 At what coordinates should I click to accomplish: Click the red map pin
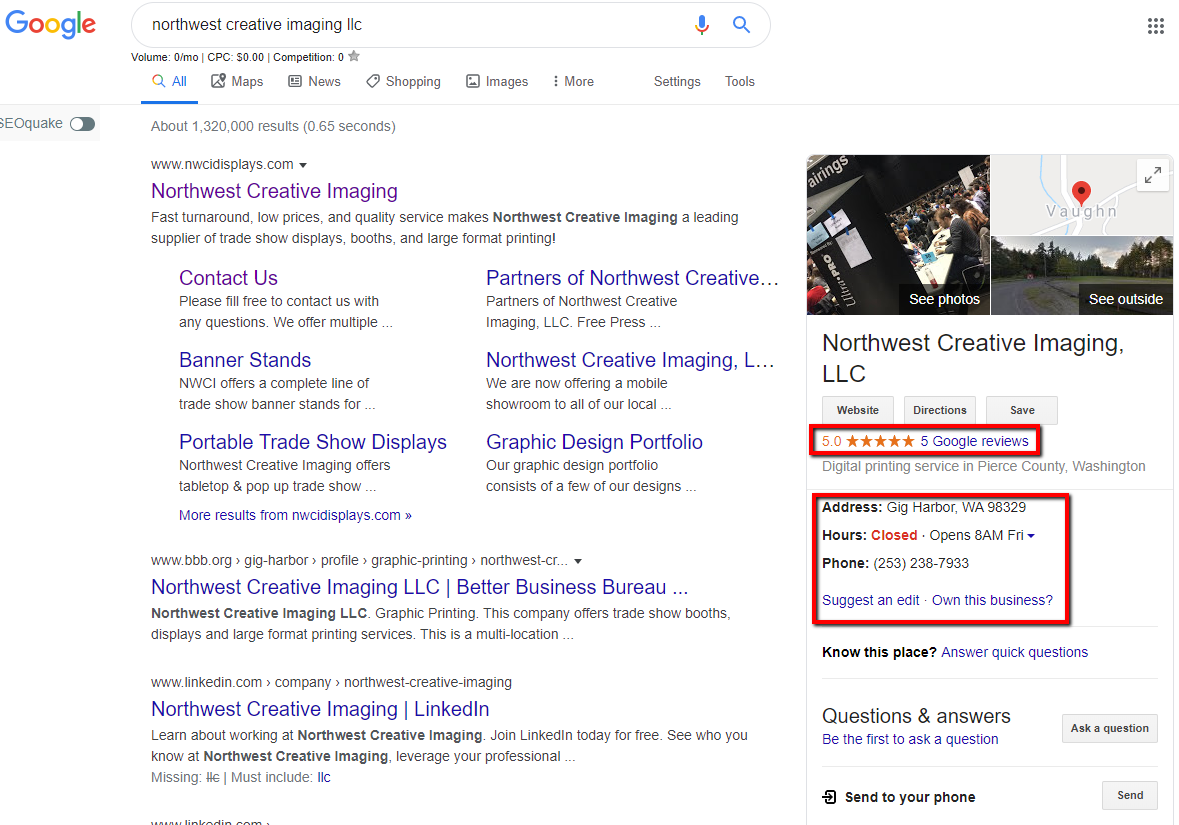[1080, 193]
